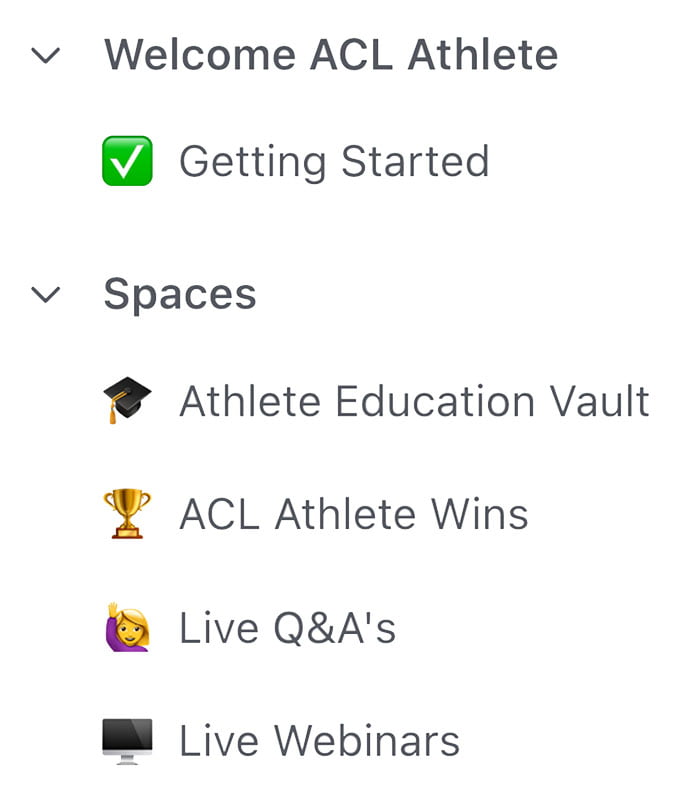Click the gold trophy icon

(x=127, y=514)
